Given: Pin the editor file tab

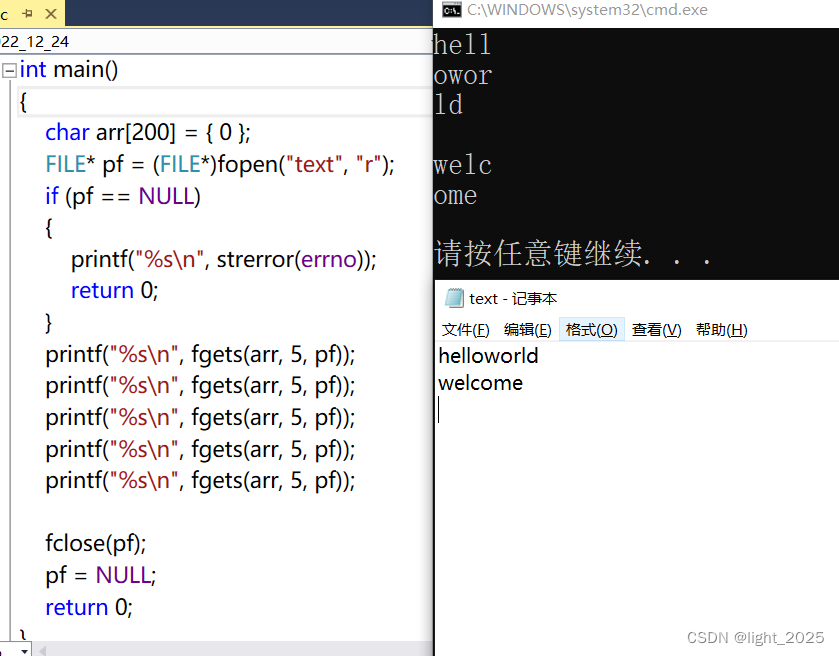Looking at the screenshot, I should click(27, 14).
